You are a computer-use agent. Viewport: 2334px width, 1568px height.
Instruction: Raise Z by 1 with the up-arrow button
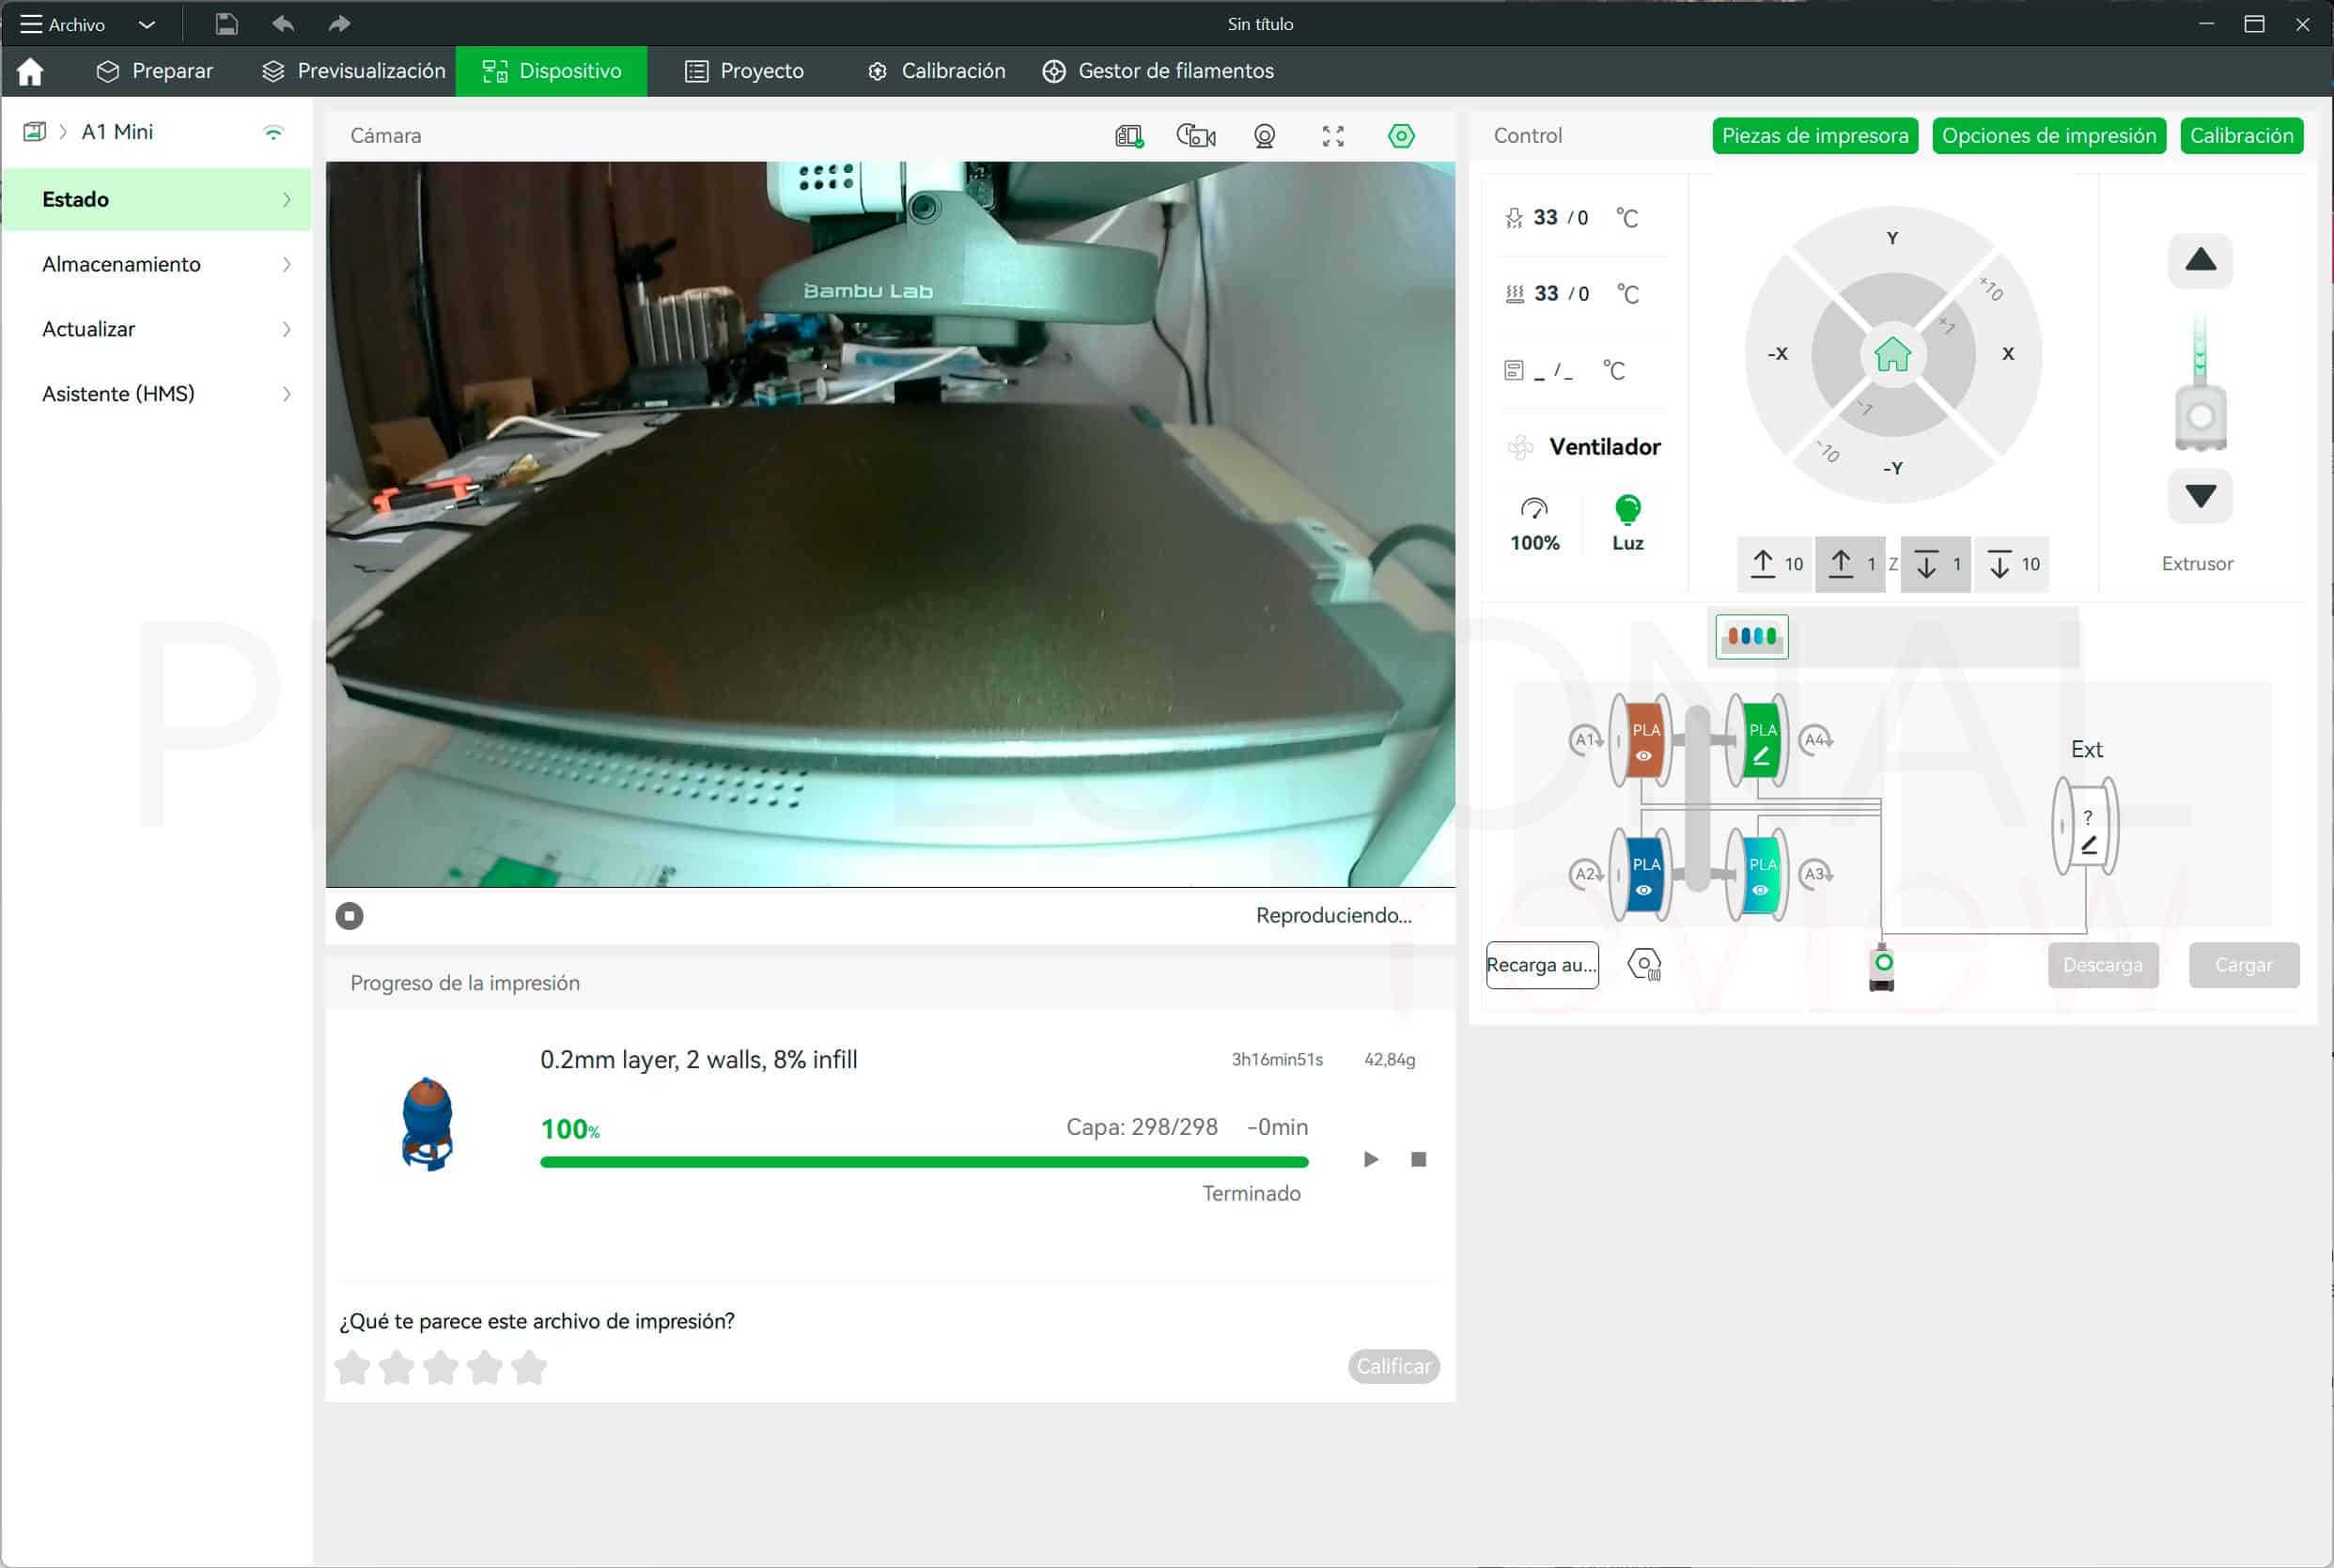(1850, 564)
